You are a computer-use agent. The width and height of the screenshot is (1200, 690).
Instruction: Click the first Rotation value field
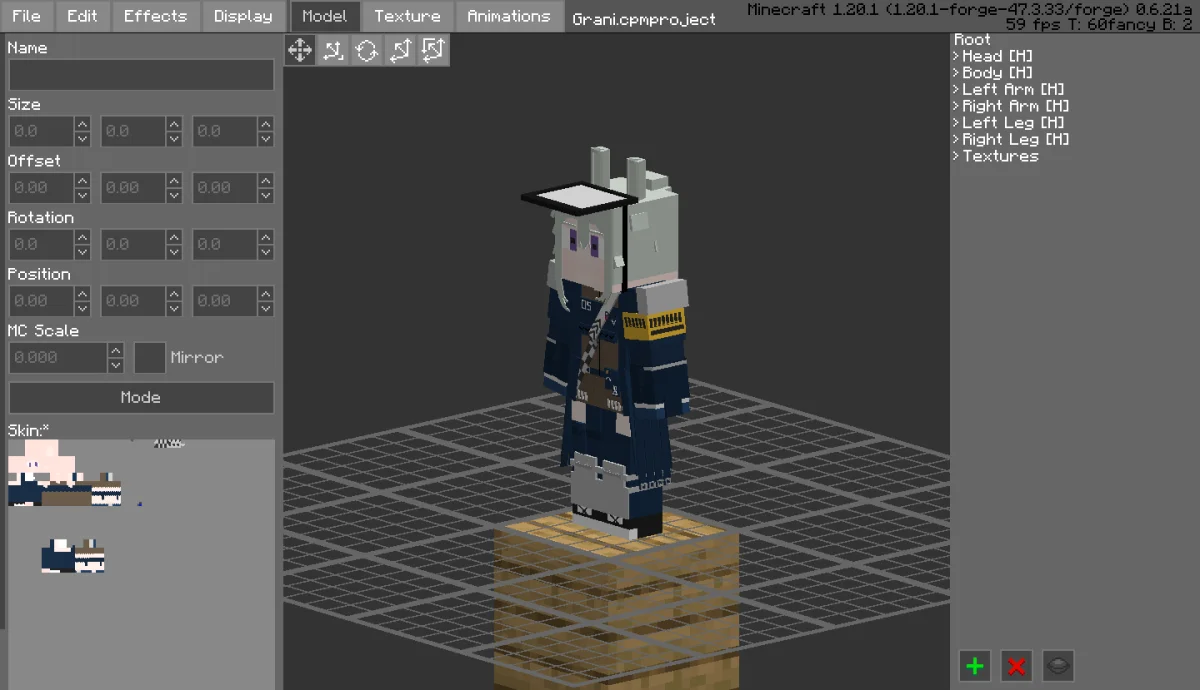coord(41,244)
